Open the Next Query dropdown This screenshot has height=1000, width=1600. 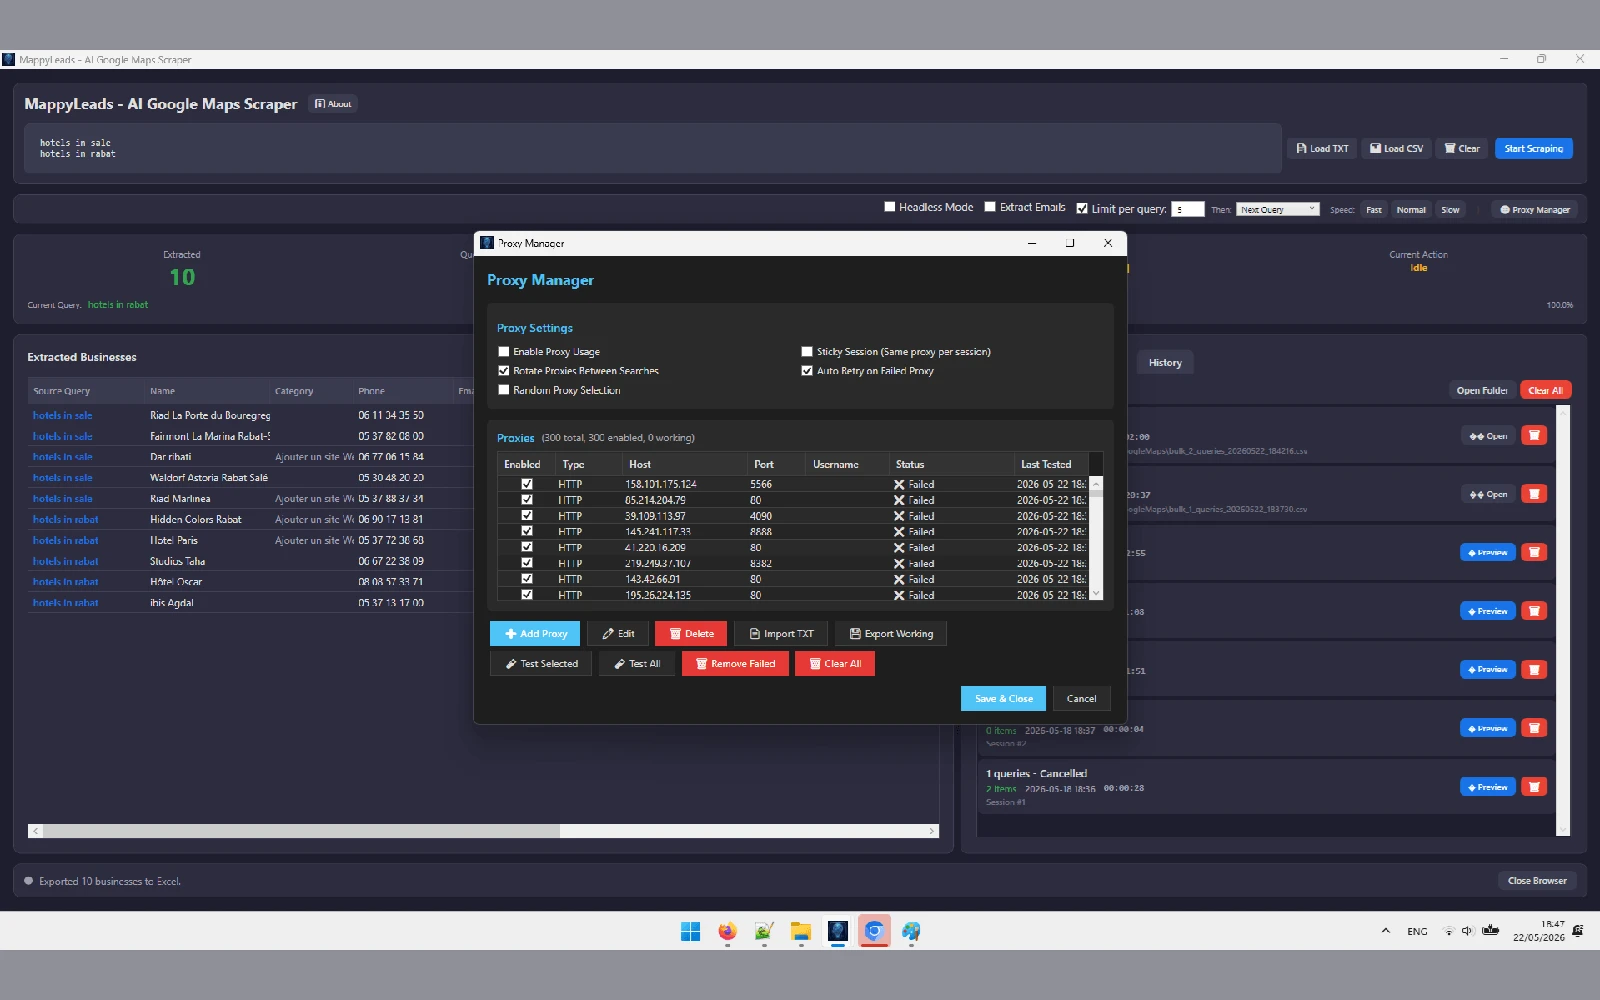1278,209
